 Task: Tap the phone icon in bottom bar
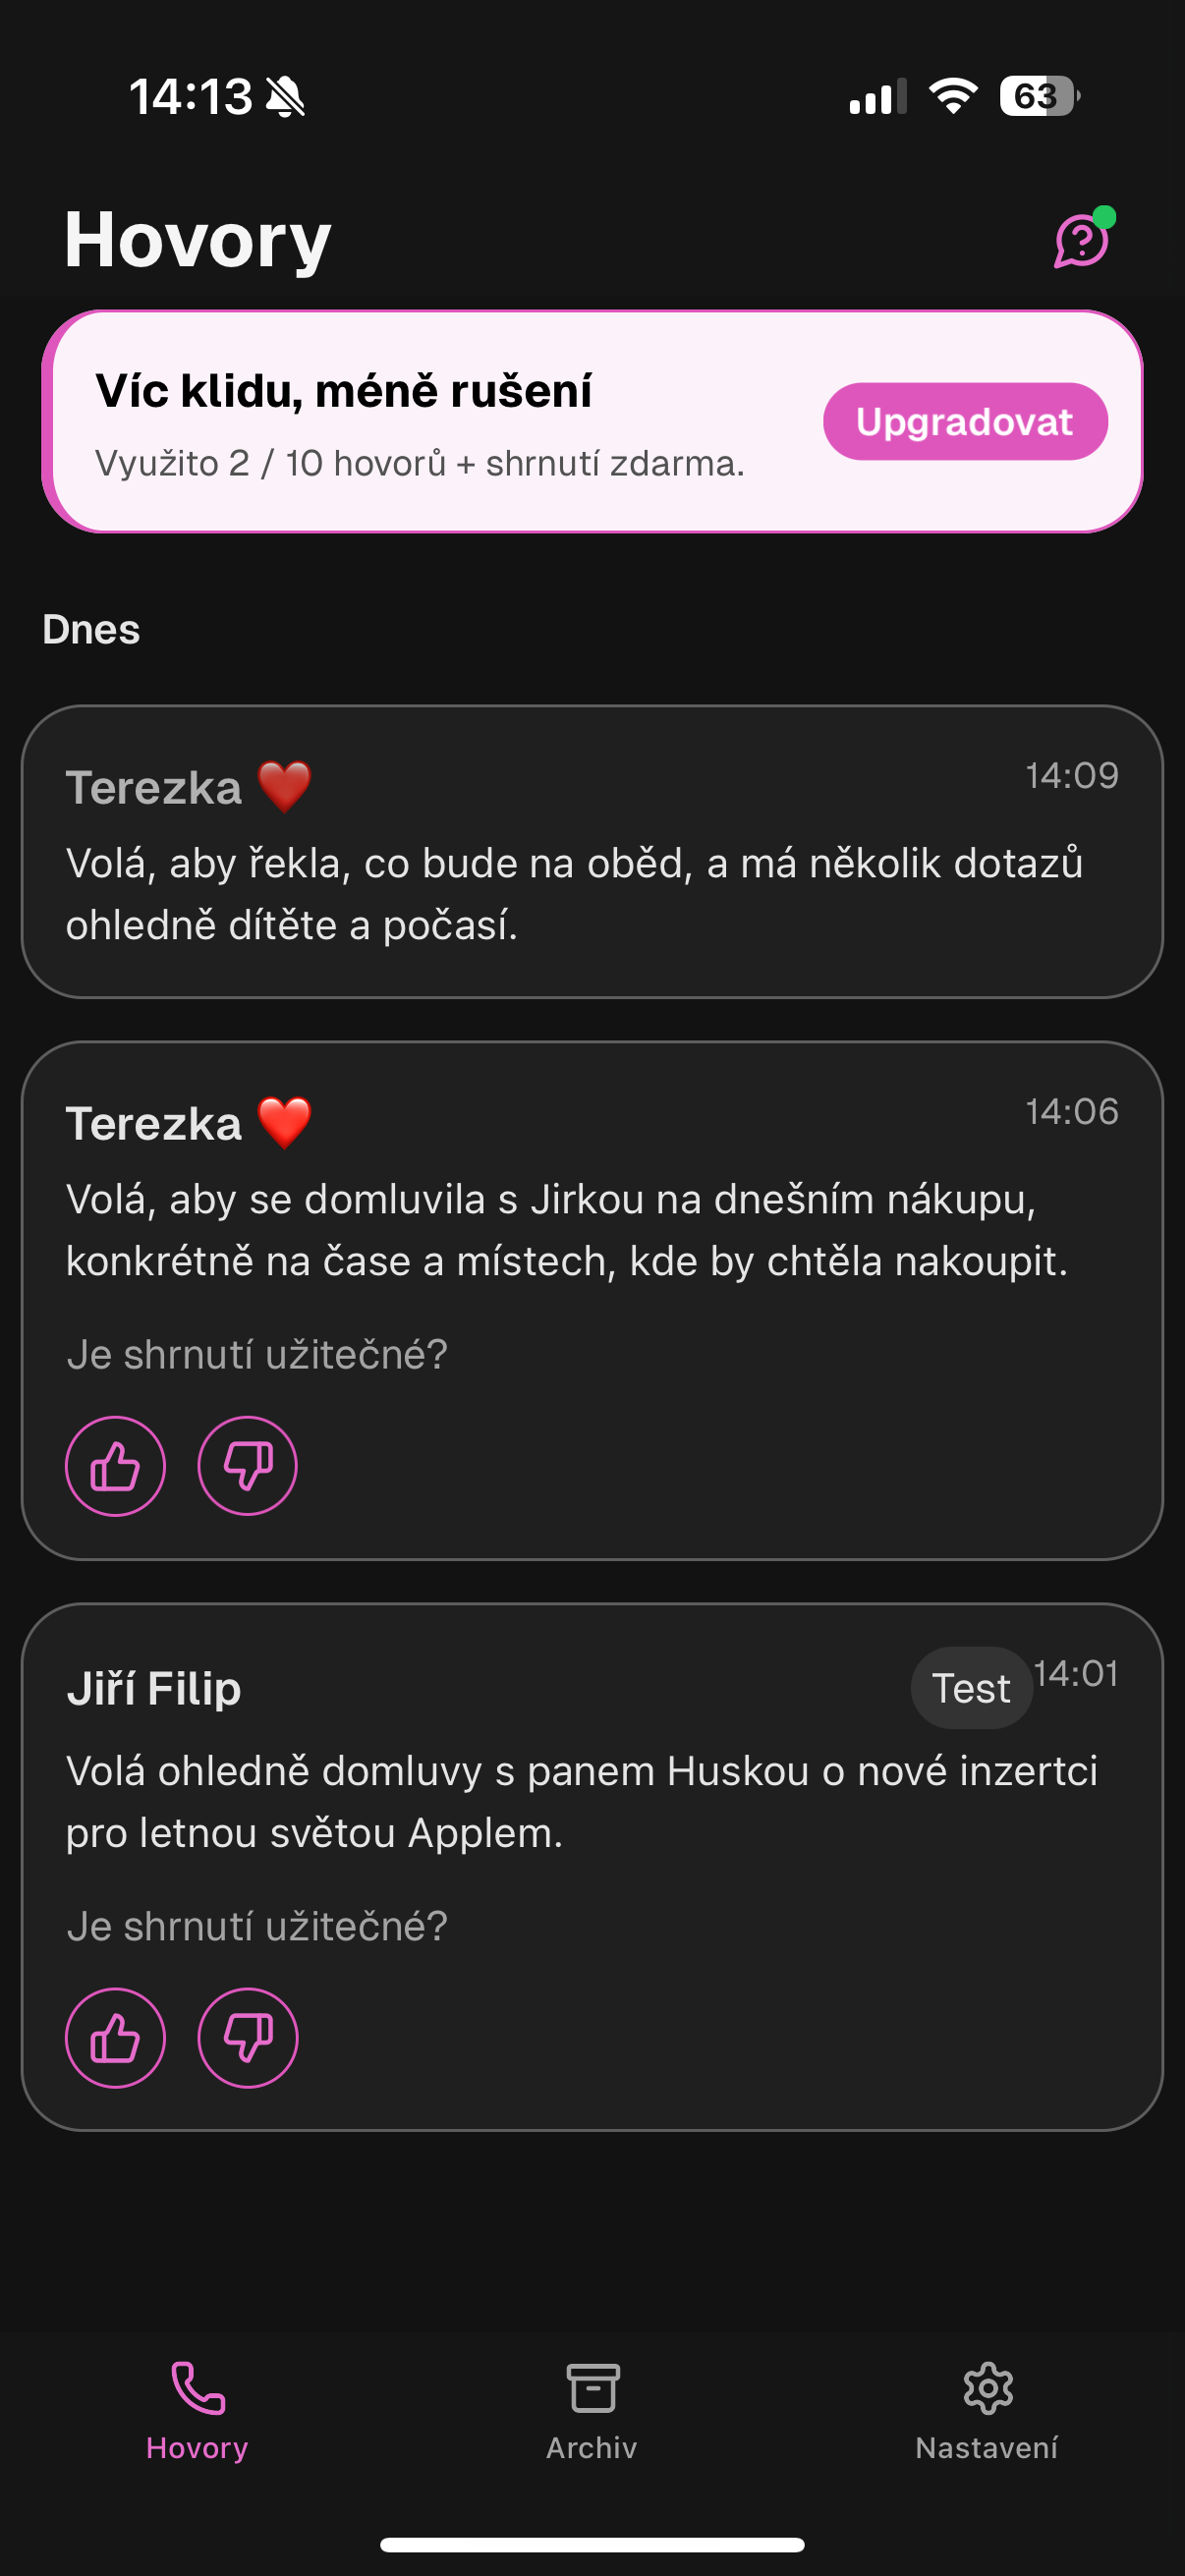tap(198, 2388)
